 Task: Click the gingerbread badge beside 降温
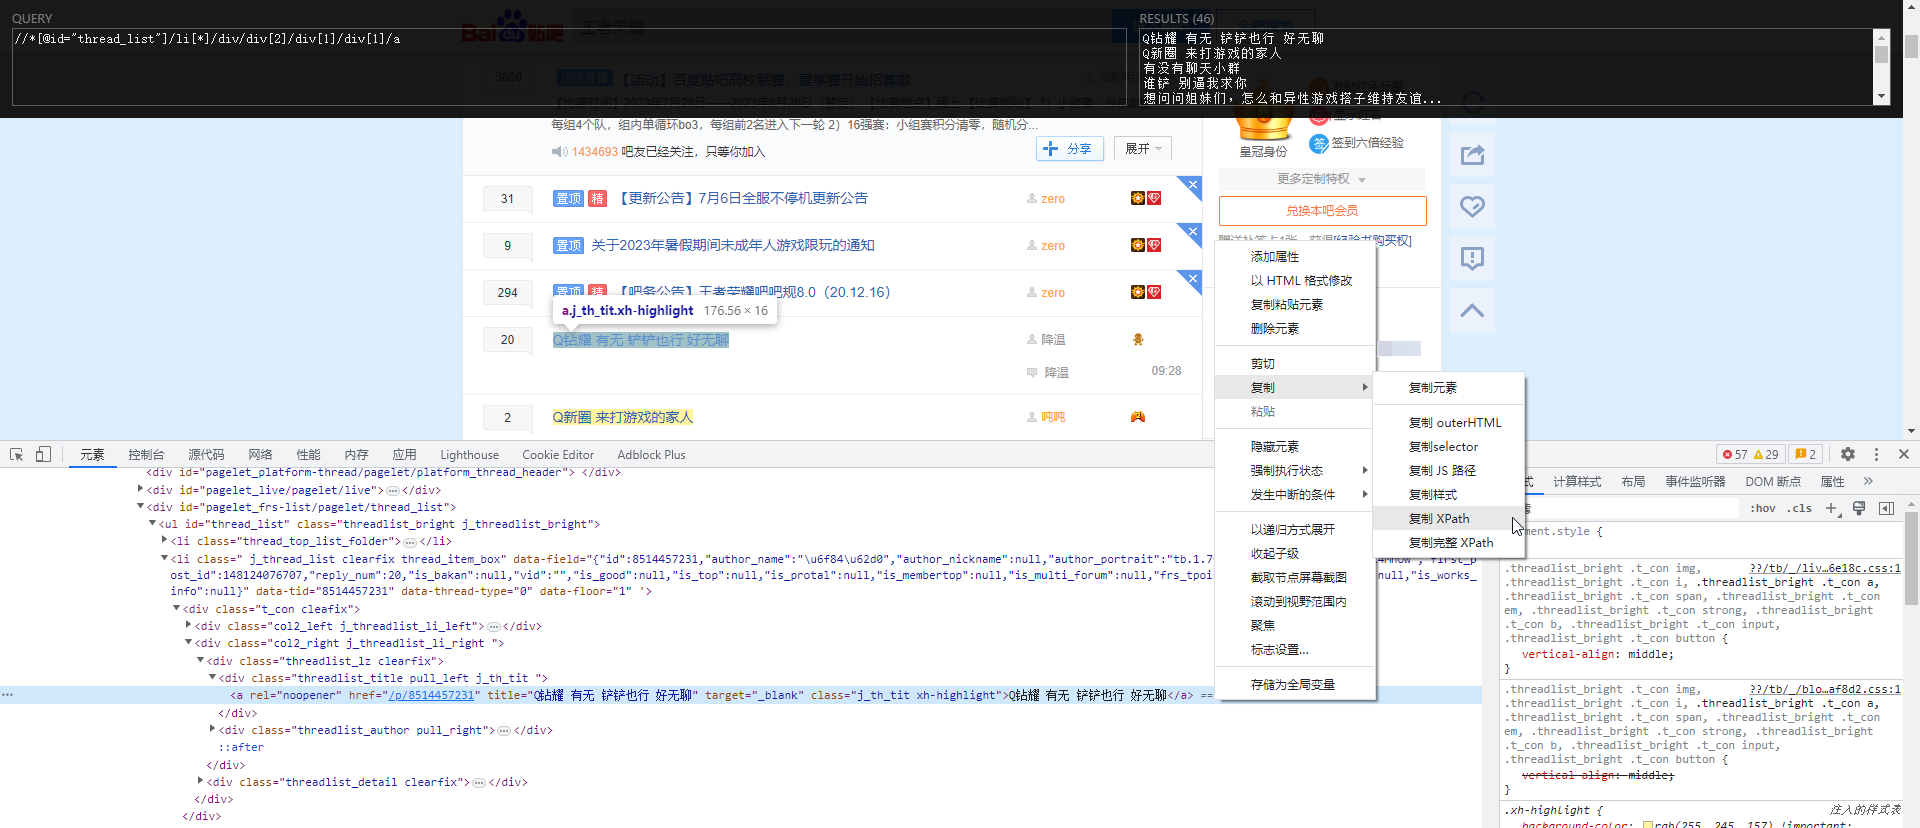coord(1138,340)
